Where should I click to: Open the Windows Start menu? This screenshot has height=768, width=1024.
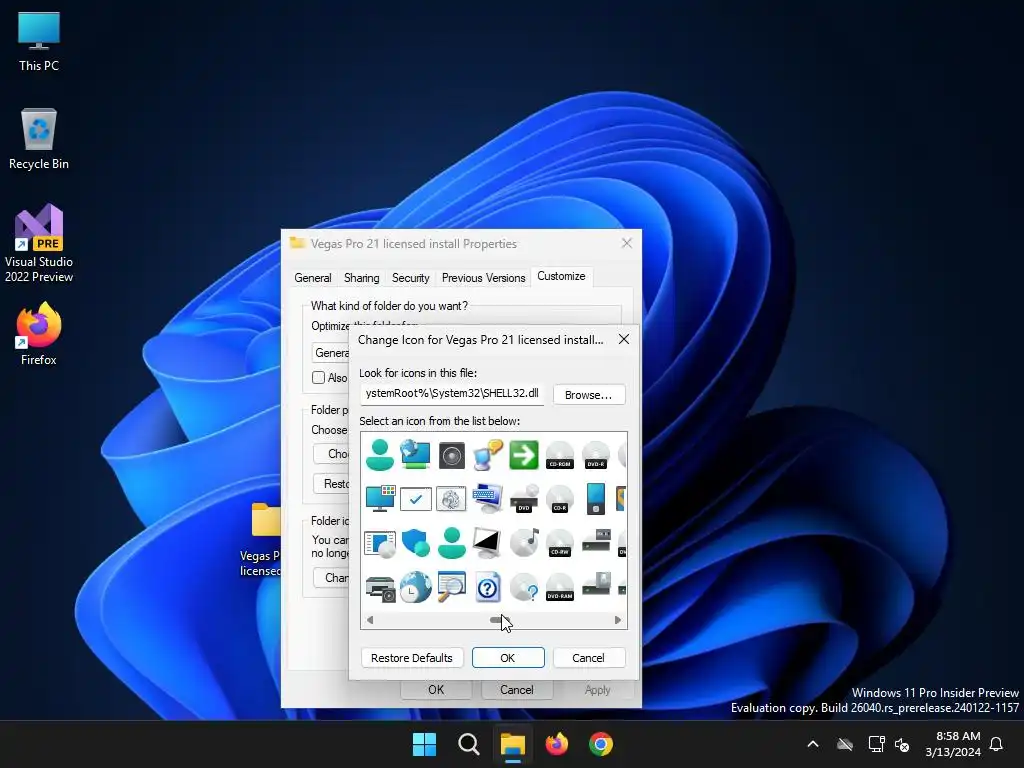click(x=424, y=744)
